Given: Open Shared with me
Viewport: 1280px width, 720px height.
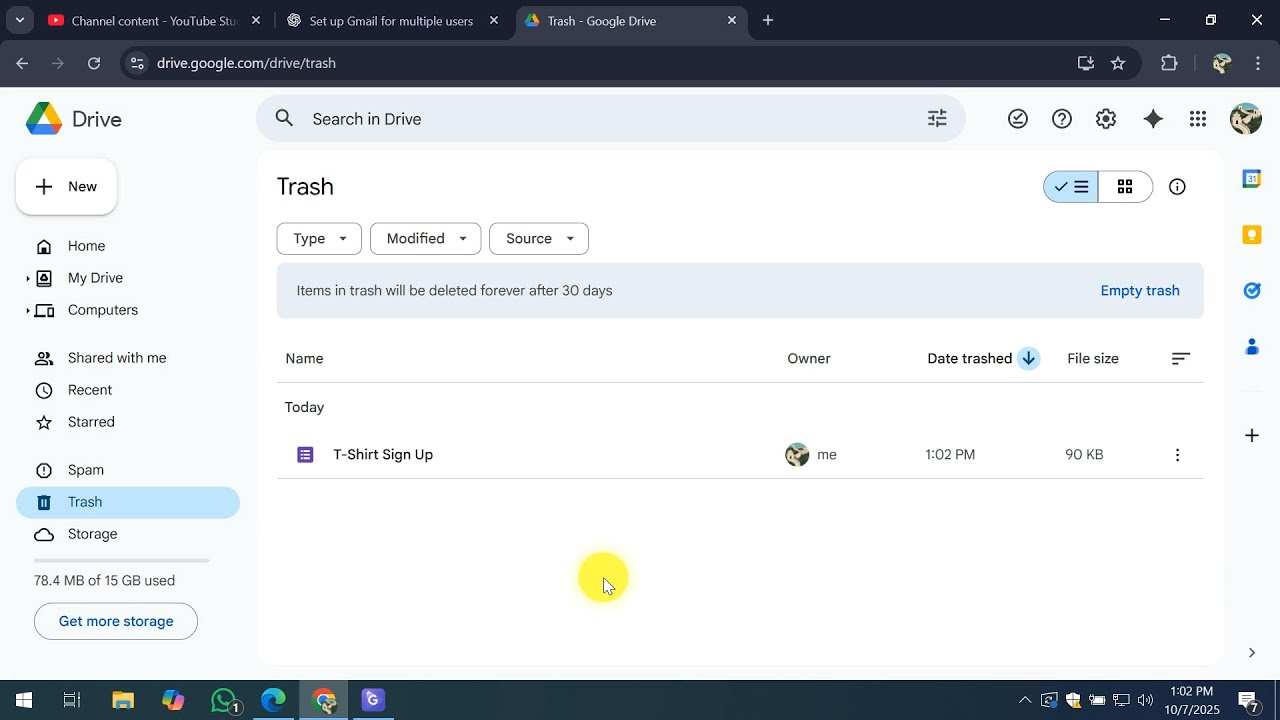Looking at the screenshot, I should (128, 358).
